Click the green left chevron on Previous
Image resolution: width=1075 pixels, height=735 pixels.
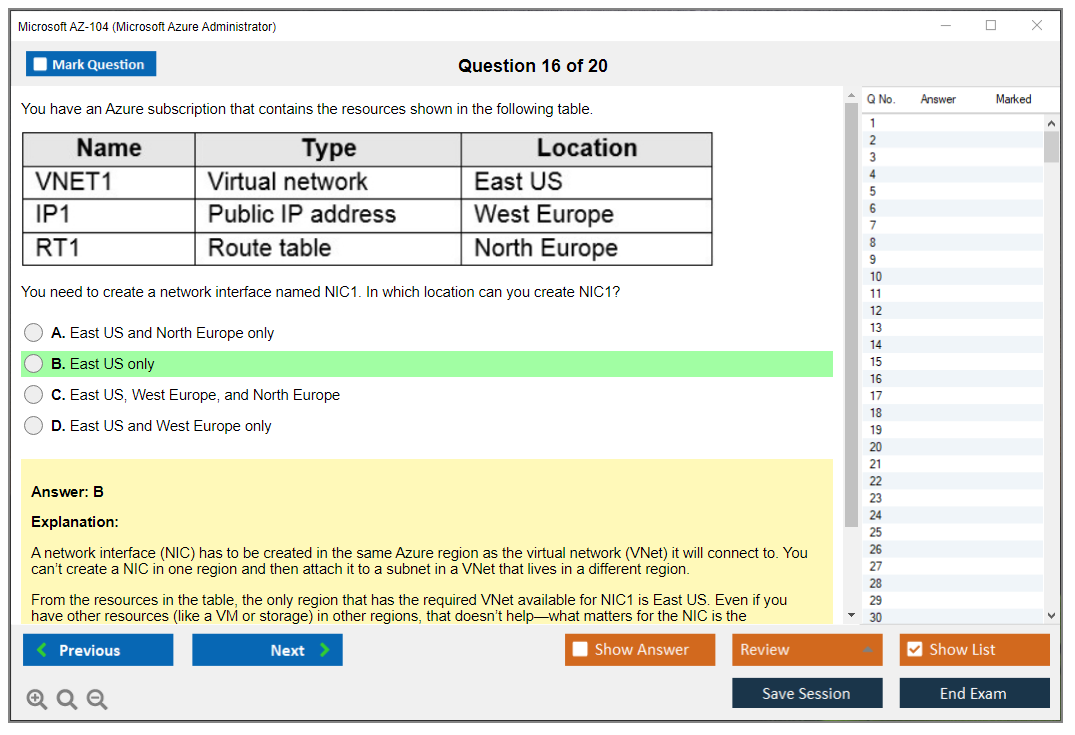[44, 649]
